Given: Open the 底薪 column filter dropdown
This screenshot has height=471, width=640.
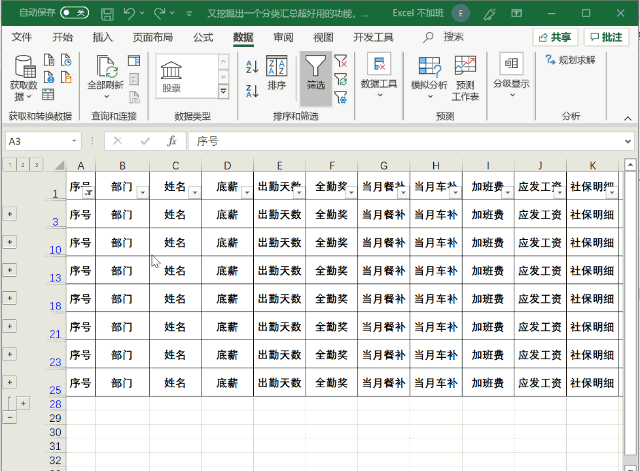Looking at the screenshot, I should (247, 192).
